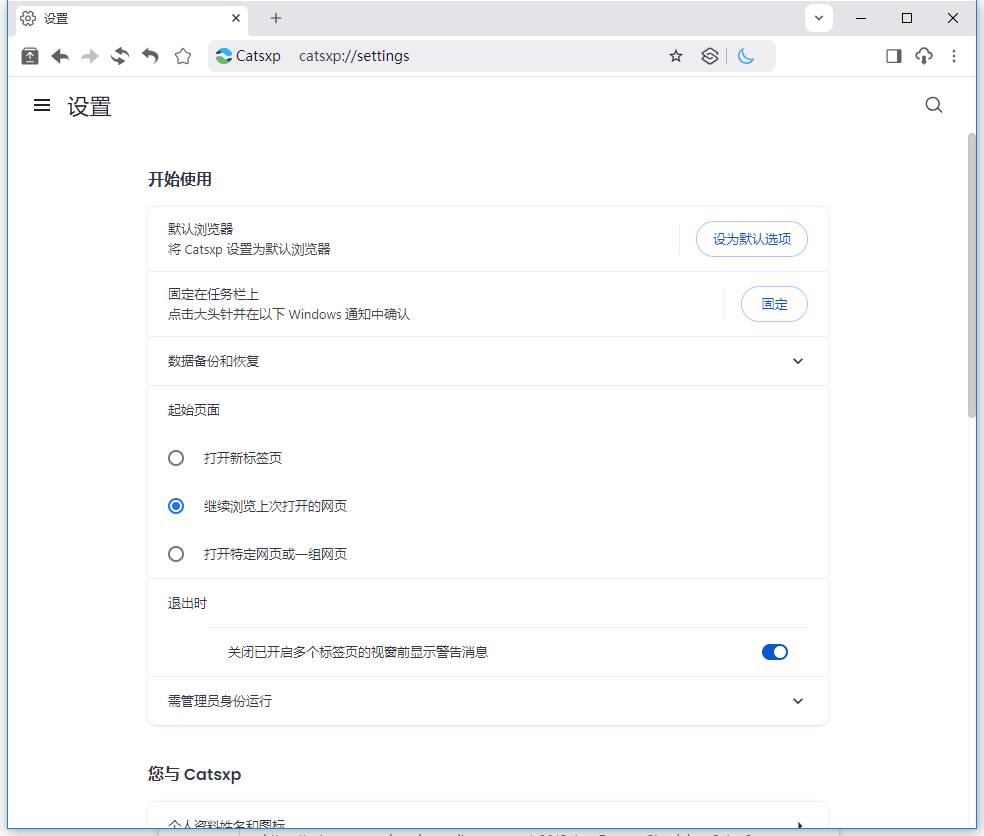Toggle dark mode with the moon icon
This screenshot has width=984, height=836.
pos(746,56)
